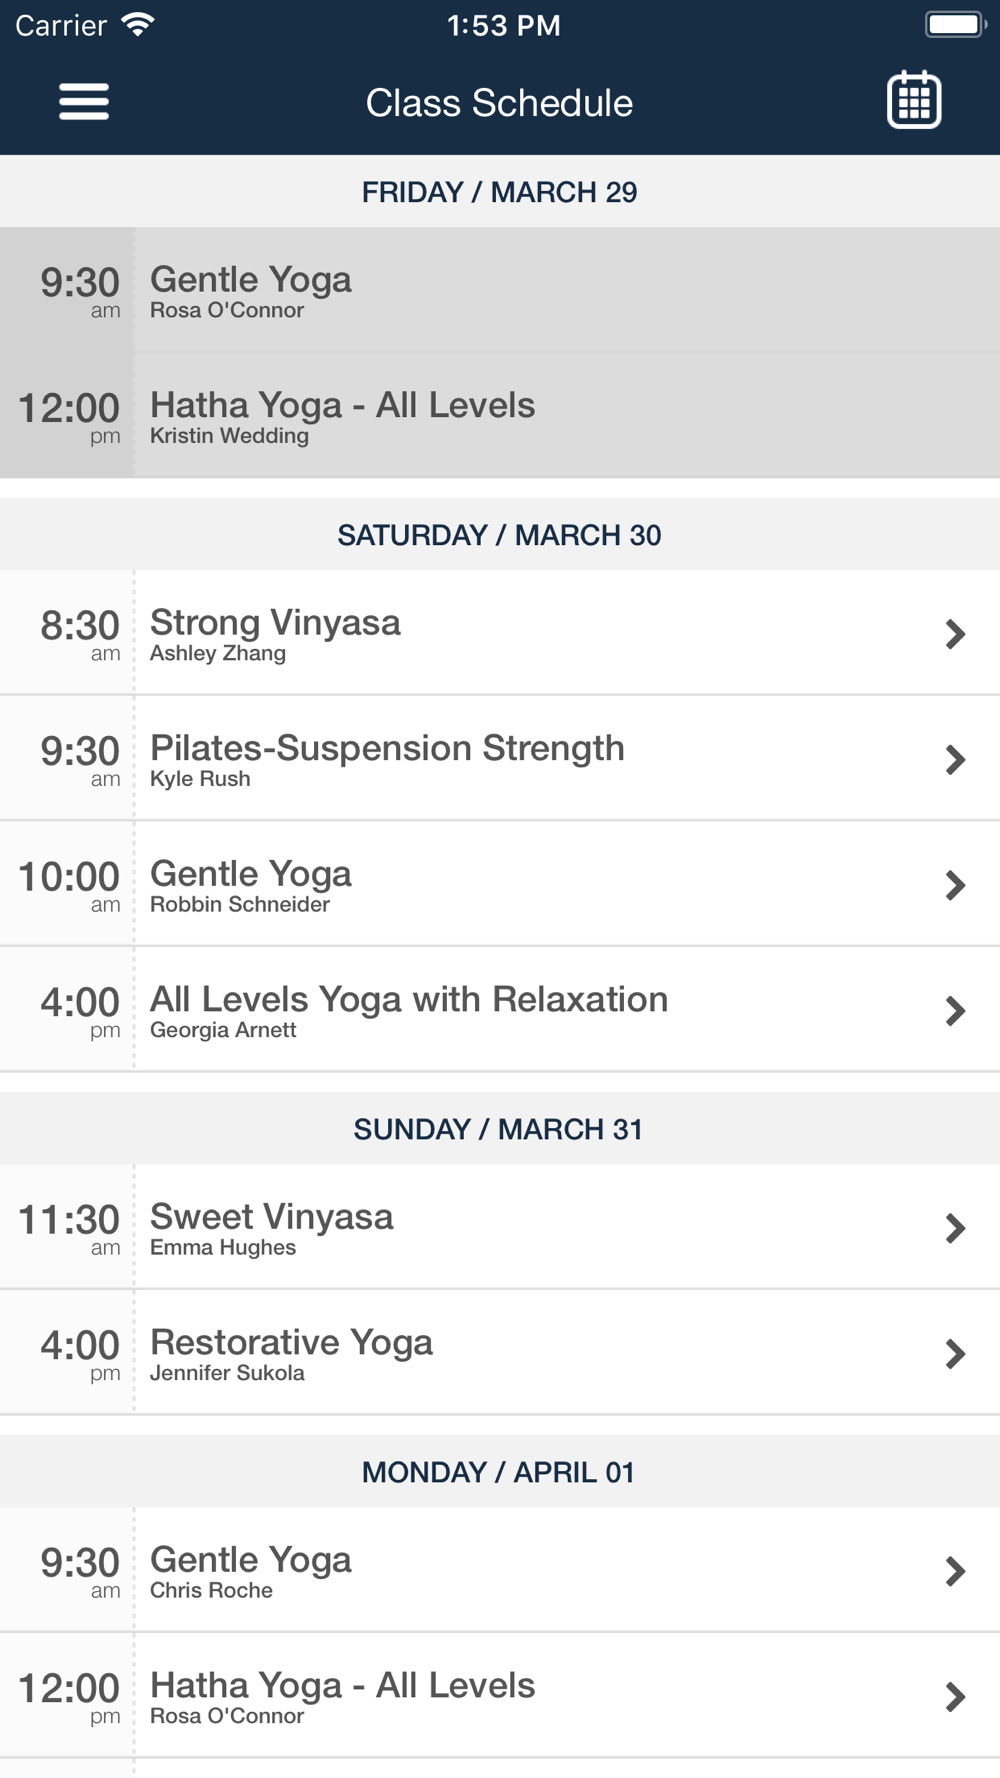Tap chevron for Sweet Vinyasa
The image size is (1000, 1778).
(x=955, y=1228)
